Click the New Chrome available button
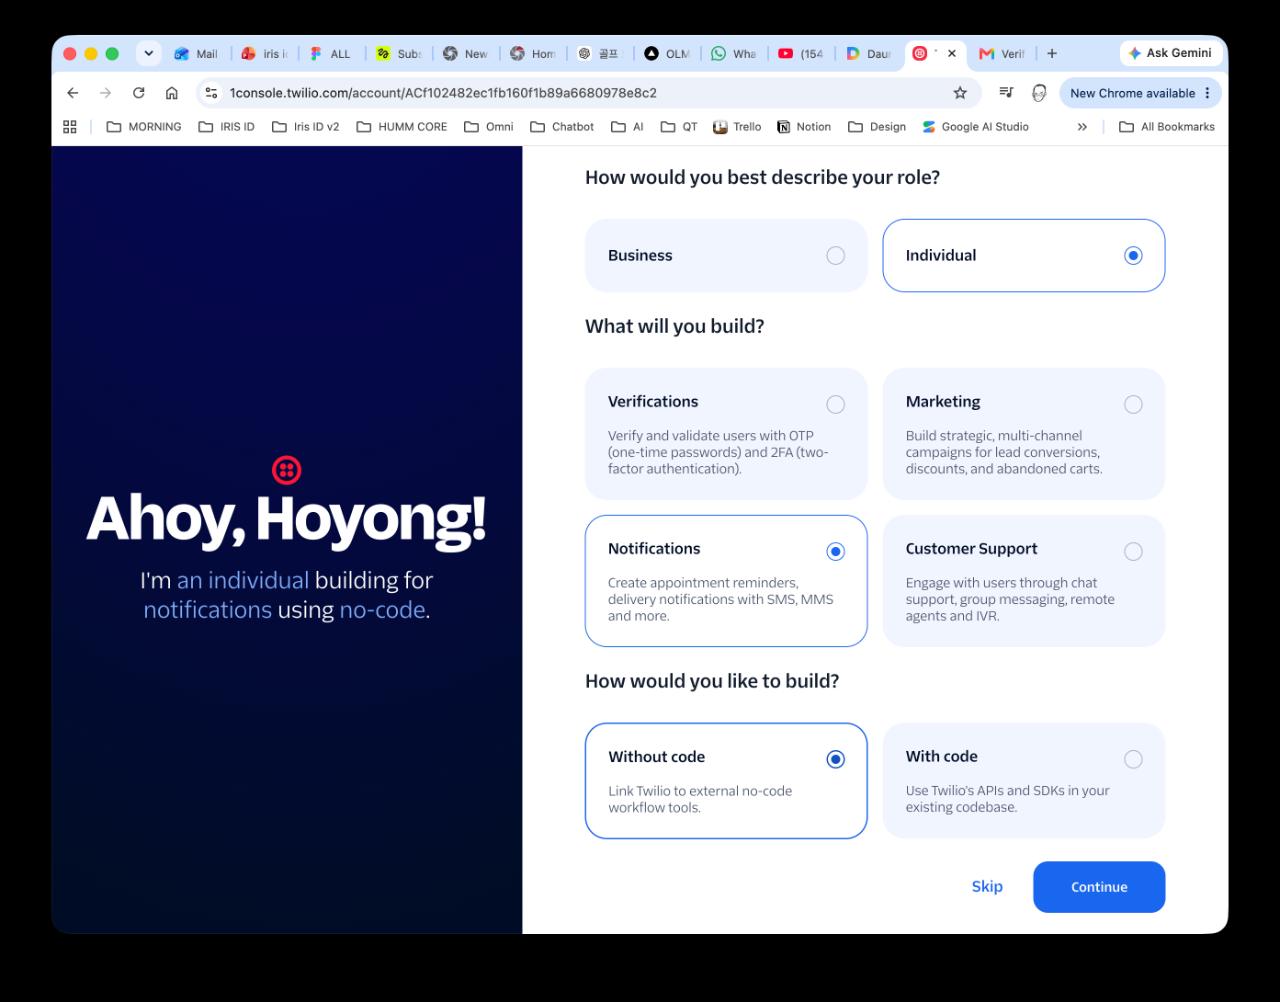Viewport: 1280px width, 1002px height. 1140,93
